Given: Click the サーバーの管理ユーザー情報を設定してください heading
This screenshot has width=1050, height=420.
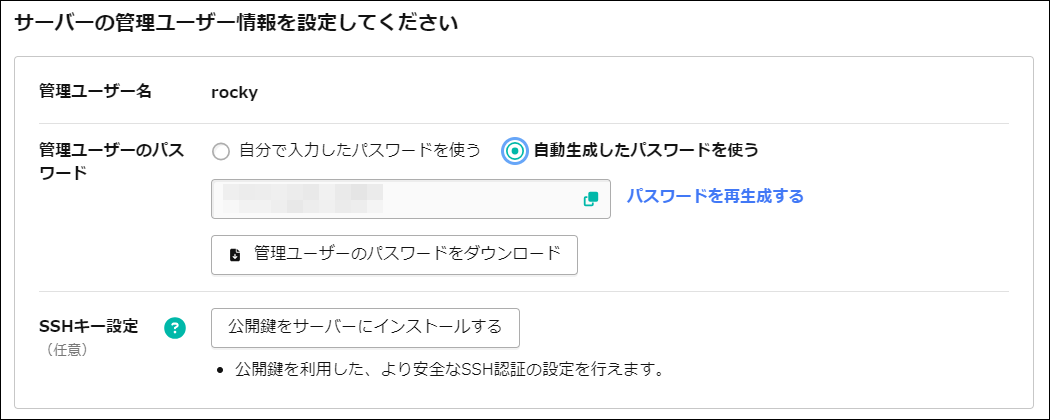Looking at the screenshot, I should tap(236, 24).
